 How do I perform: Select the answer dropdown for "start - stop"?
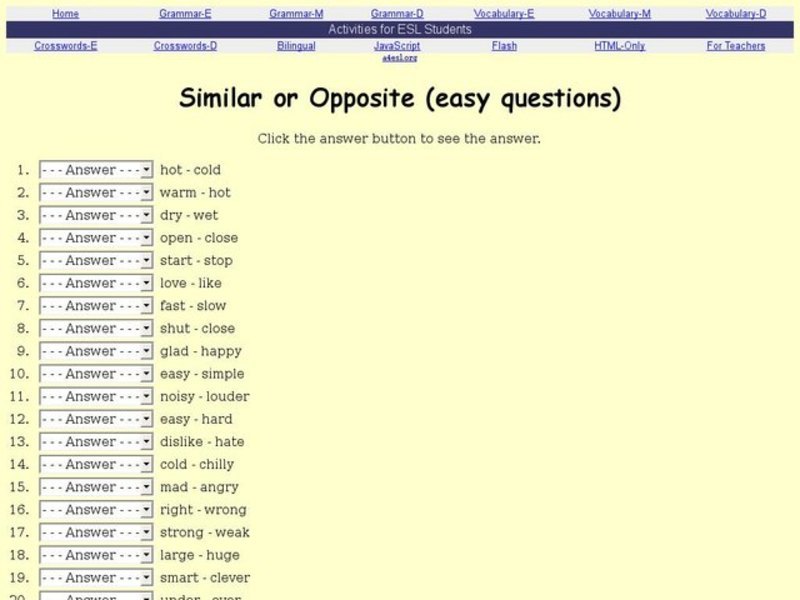(x=94, y=260)
